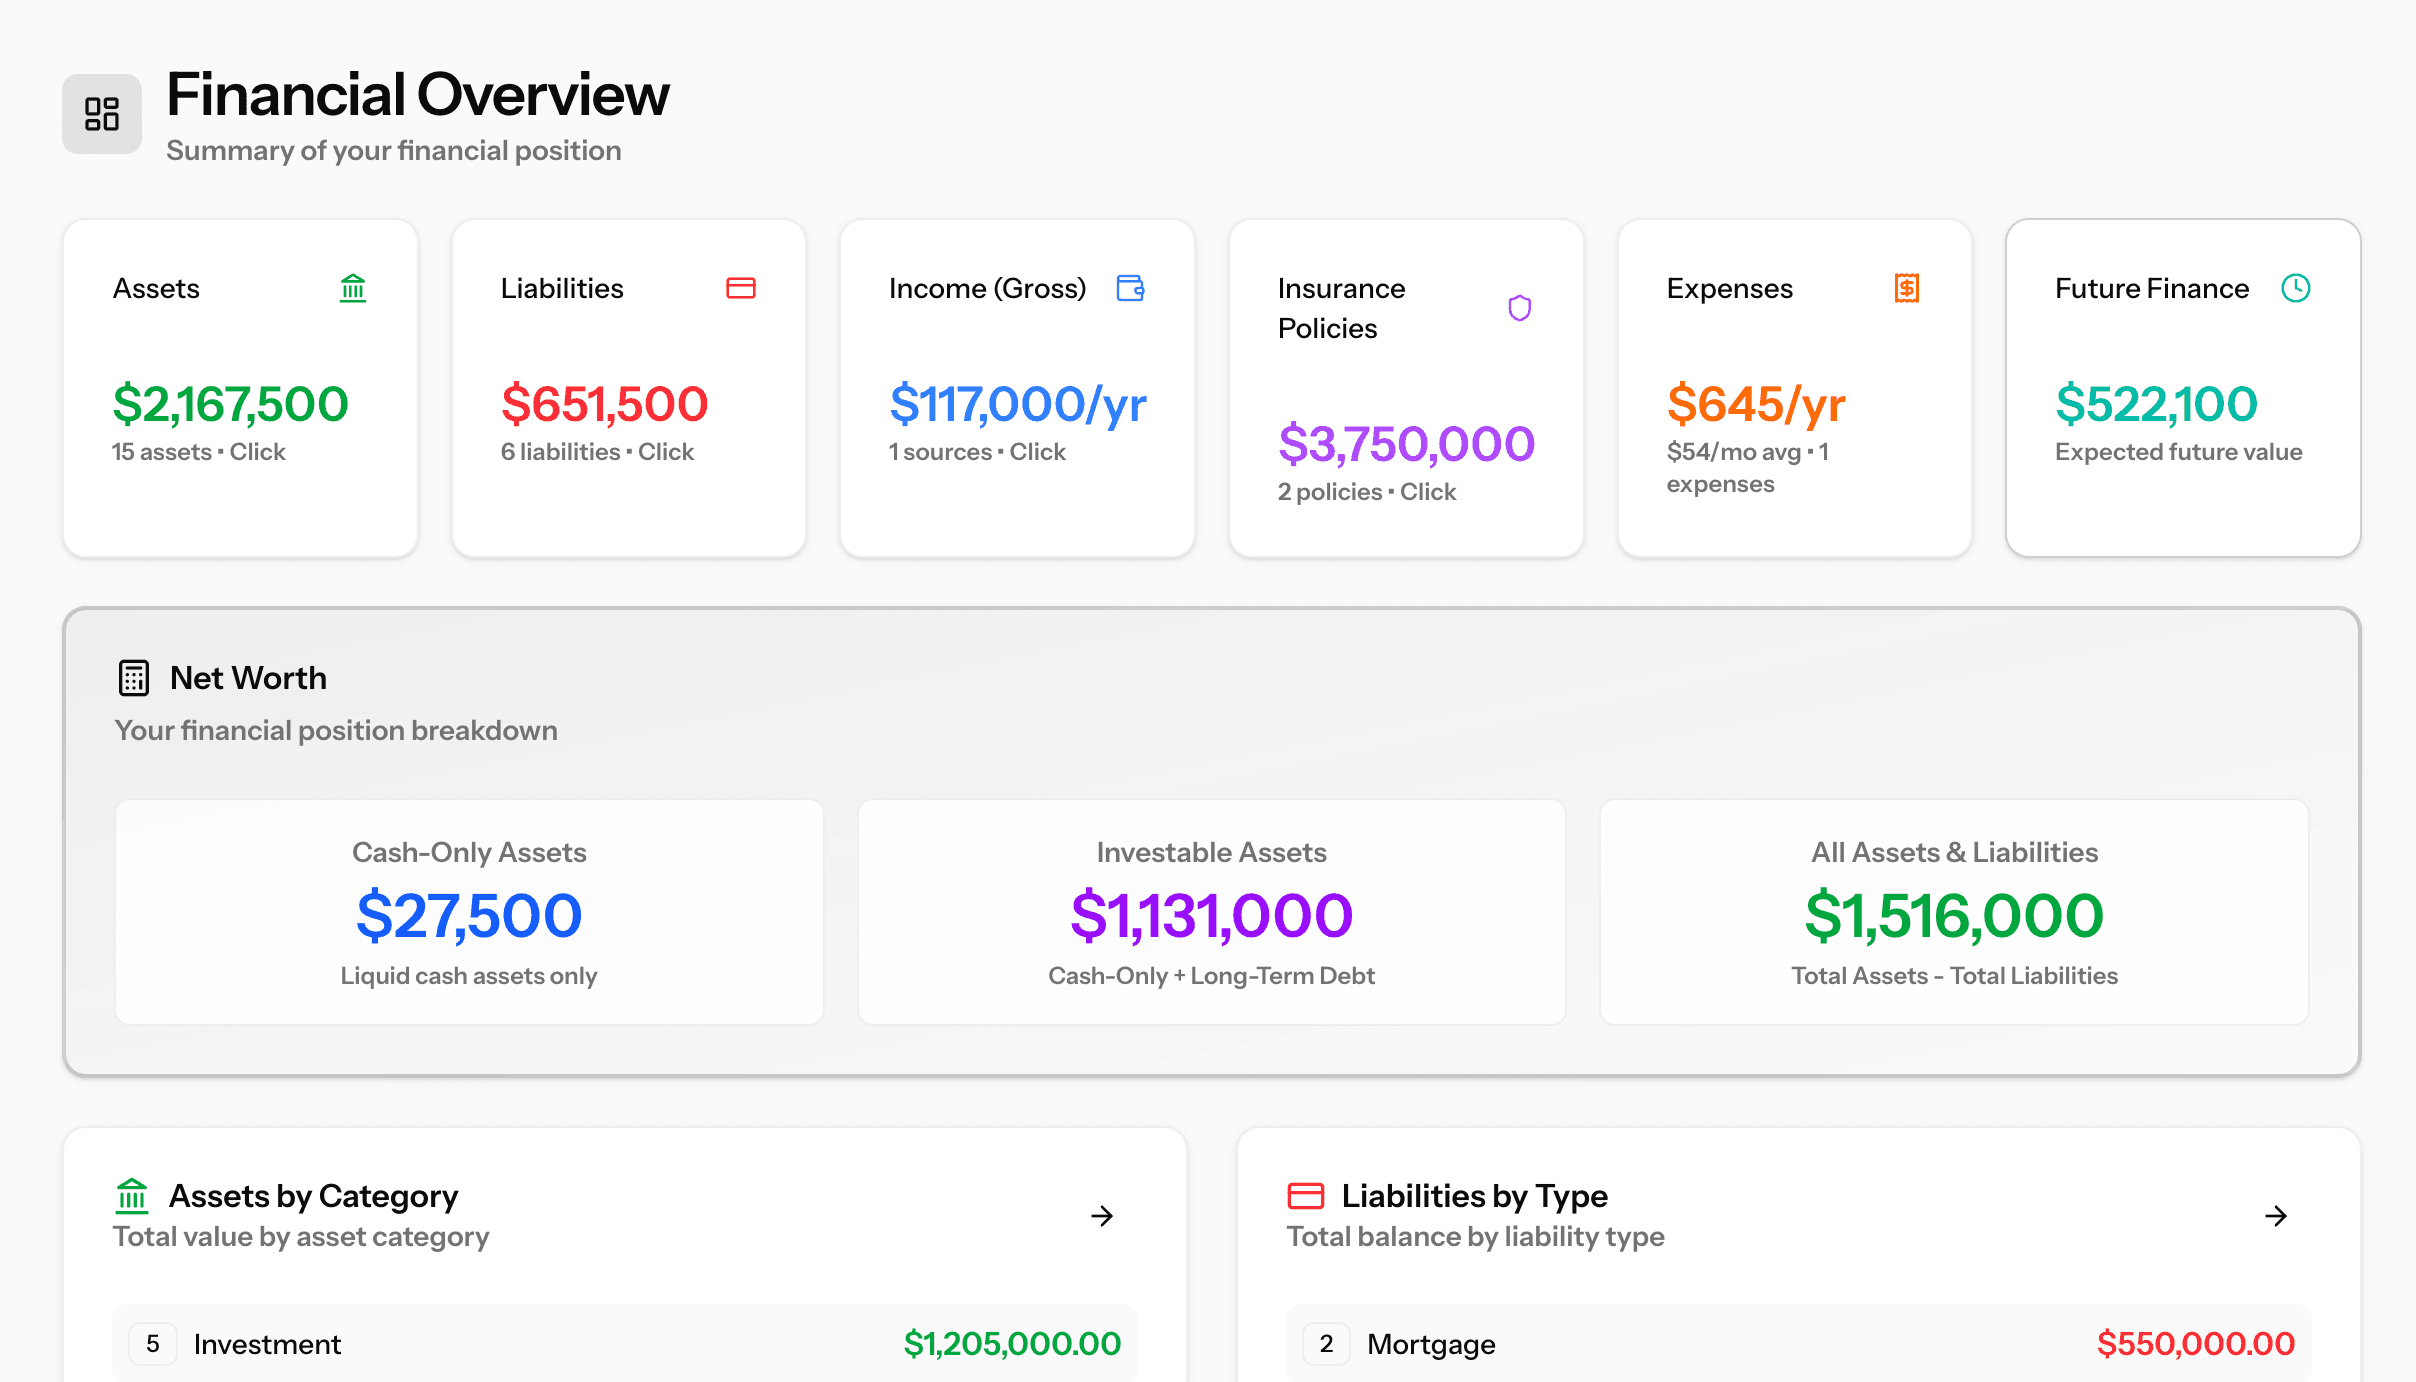The height and width of the screenshot is (1382, 2416).
Task: Click the Cash-Only Assets breakdown tile
Action: (x=468, y=912)
